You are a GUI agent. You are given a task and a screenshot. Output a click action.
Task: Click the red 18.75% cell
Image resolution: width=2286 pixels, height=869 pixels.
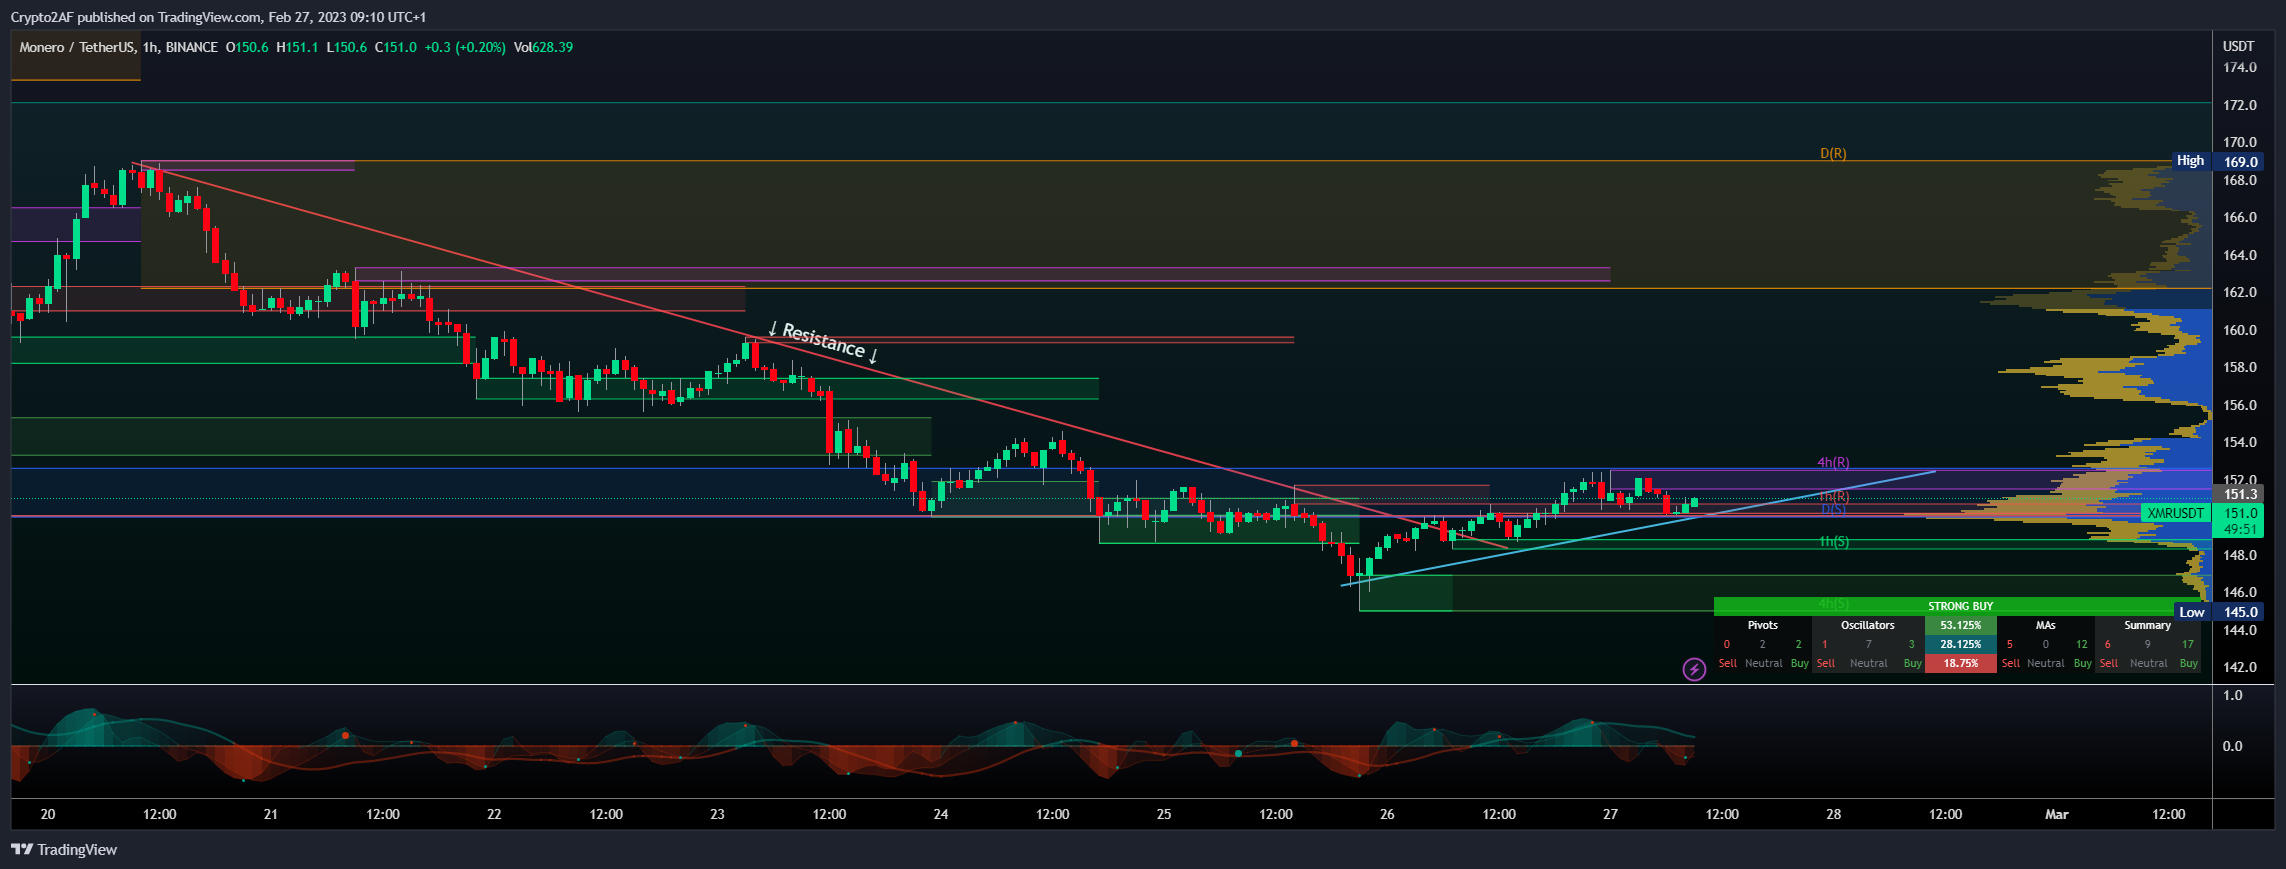point(1961,663)
